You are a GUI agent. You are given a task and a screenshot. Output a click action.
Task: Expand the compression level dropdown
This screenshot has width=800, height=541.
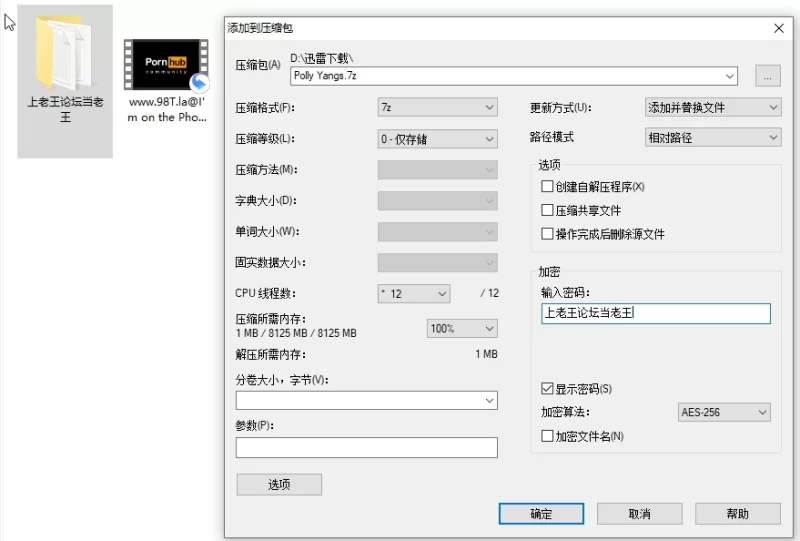(x=437, y=139)
